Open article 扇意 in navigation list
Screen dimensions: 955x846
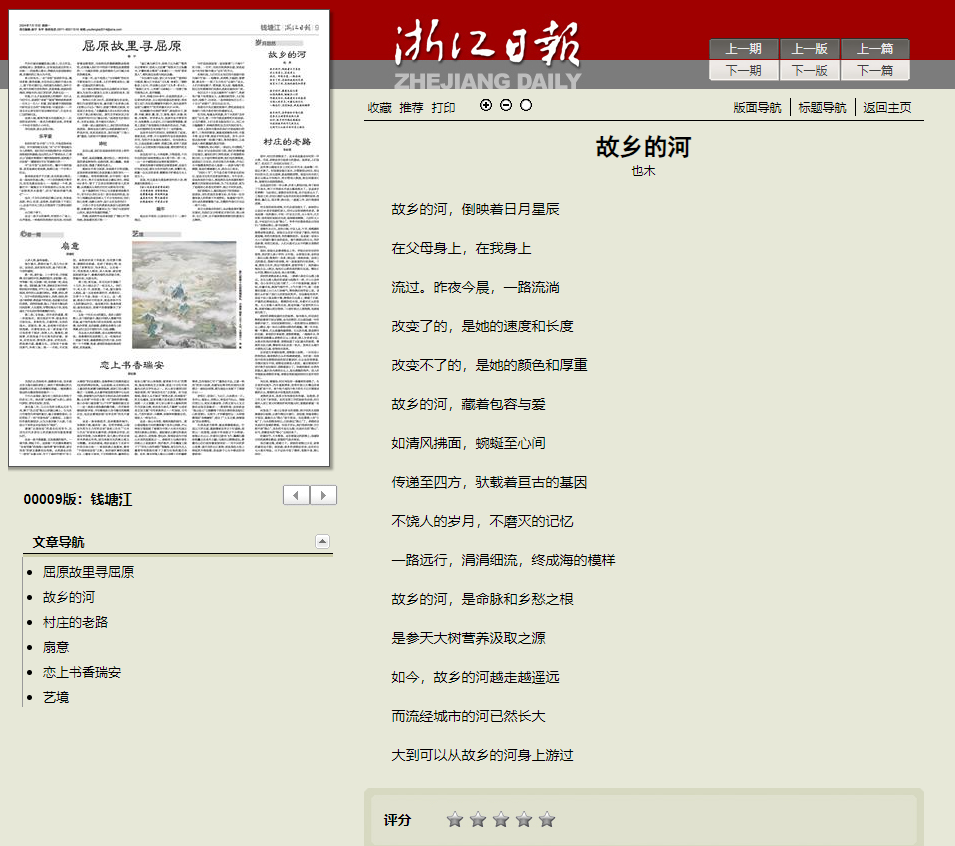56,647
